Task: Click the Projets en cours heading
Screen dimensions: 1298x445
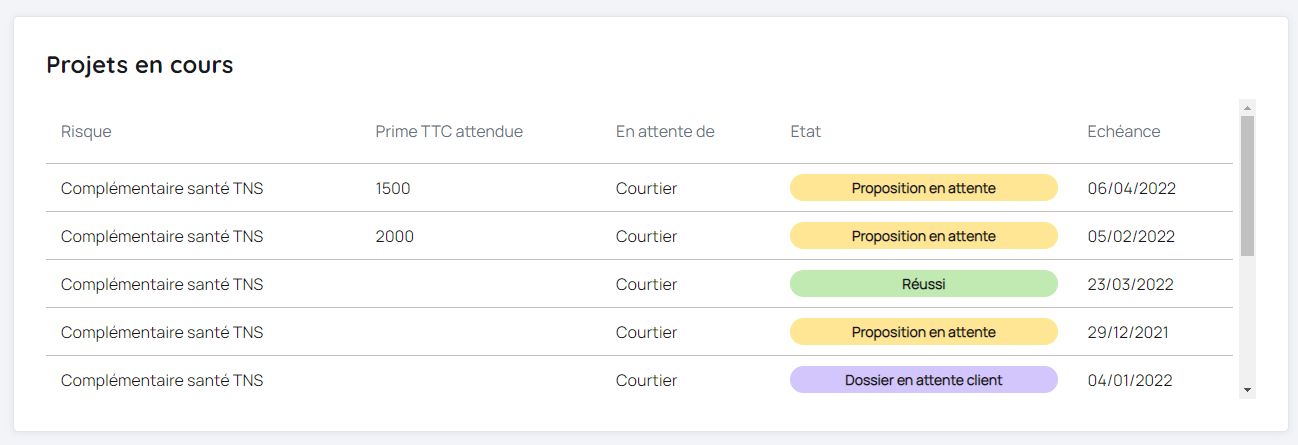Action: 140,65
